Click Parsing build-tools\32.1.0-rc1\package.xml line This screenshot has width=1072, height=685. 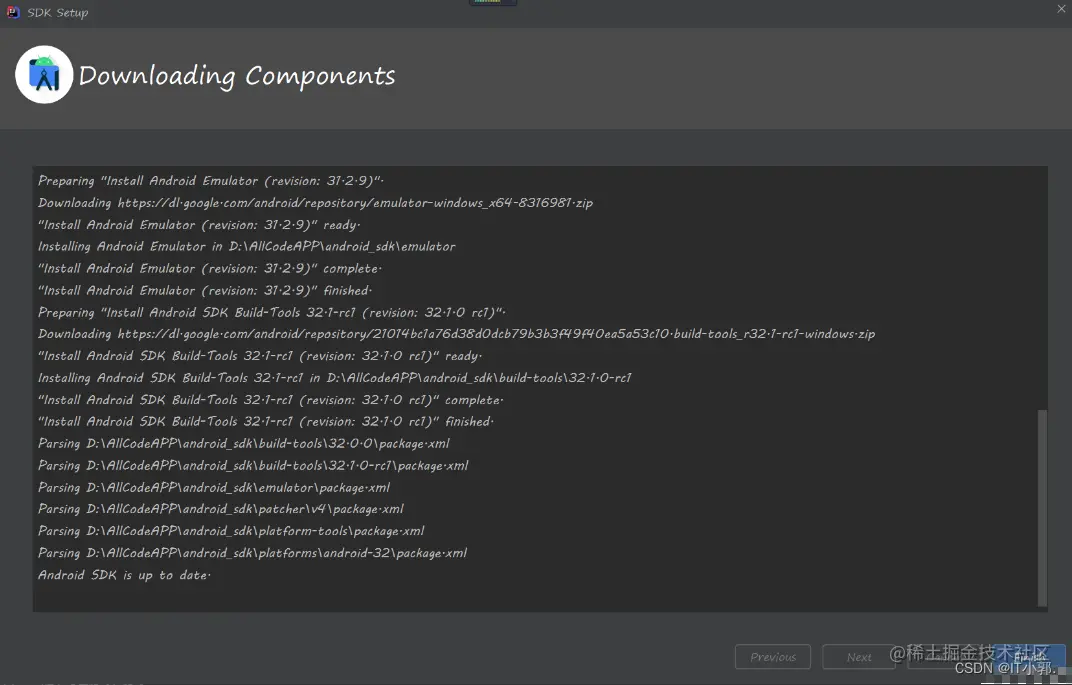[x=253, y=466]
